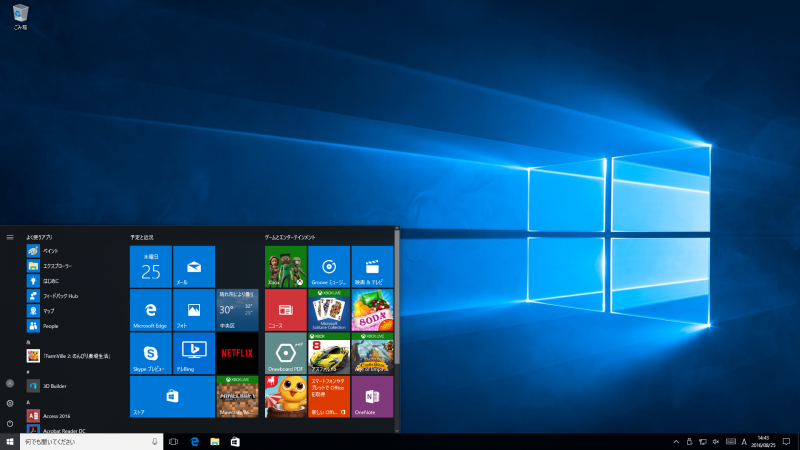Open the Weather tile showing 30°
Screen dimensions: 800x450
click(x=237, y=310)
